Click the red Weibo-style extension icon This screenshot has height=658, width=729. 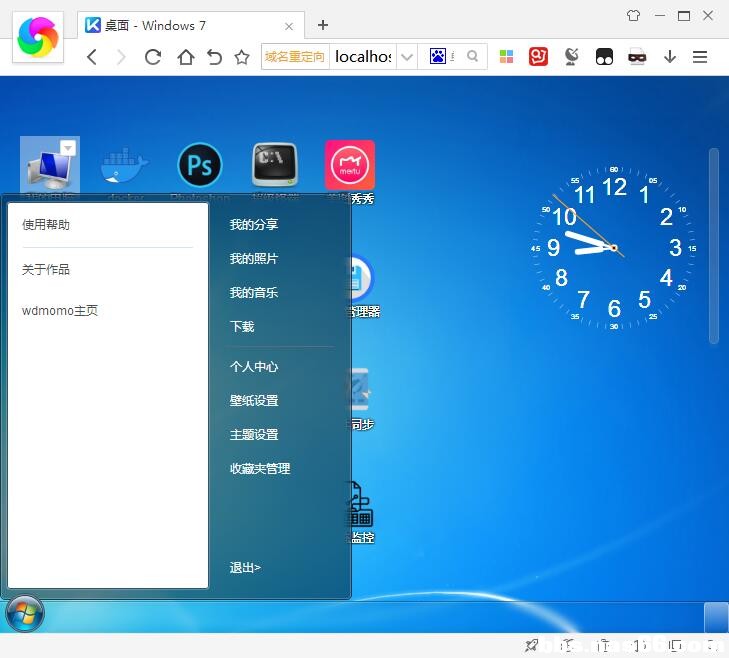[538, 57]
